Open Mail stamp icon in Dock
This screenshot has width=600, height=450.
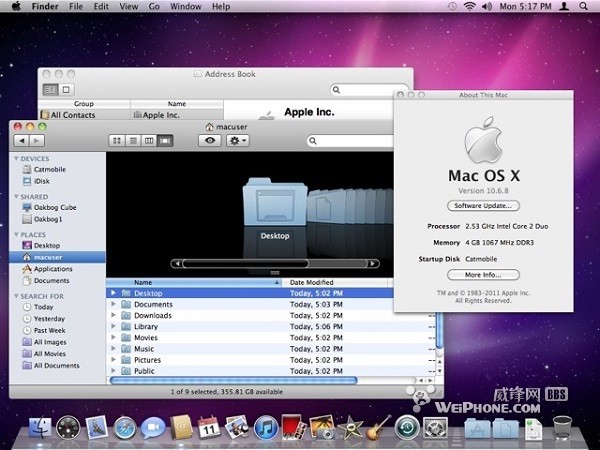pos(96,427)
